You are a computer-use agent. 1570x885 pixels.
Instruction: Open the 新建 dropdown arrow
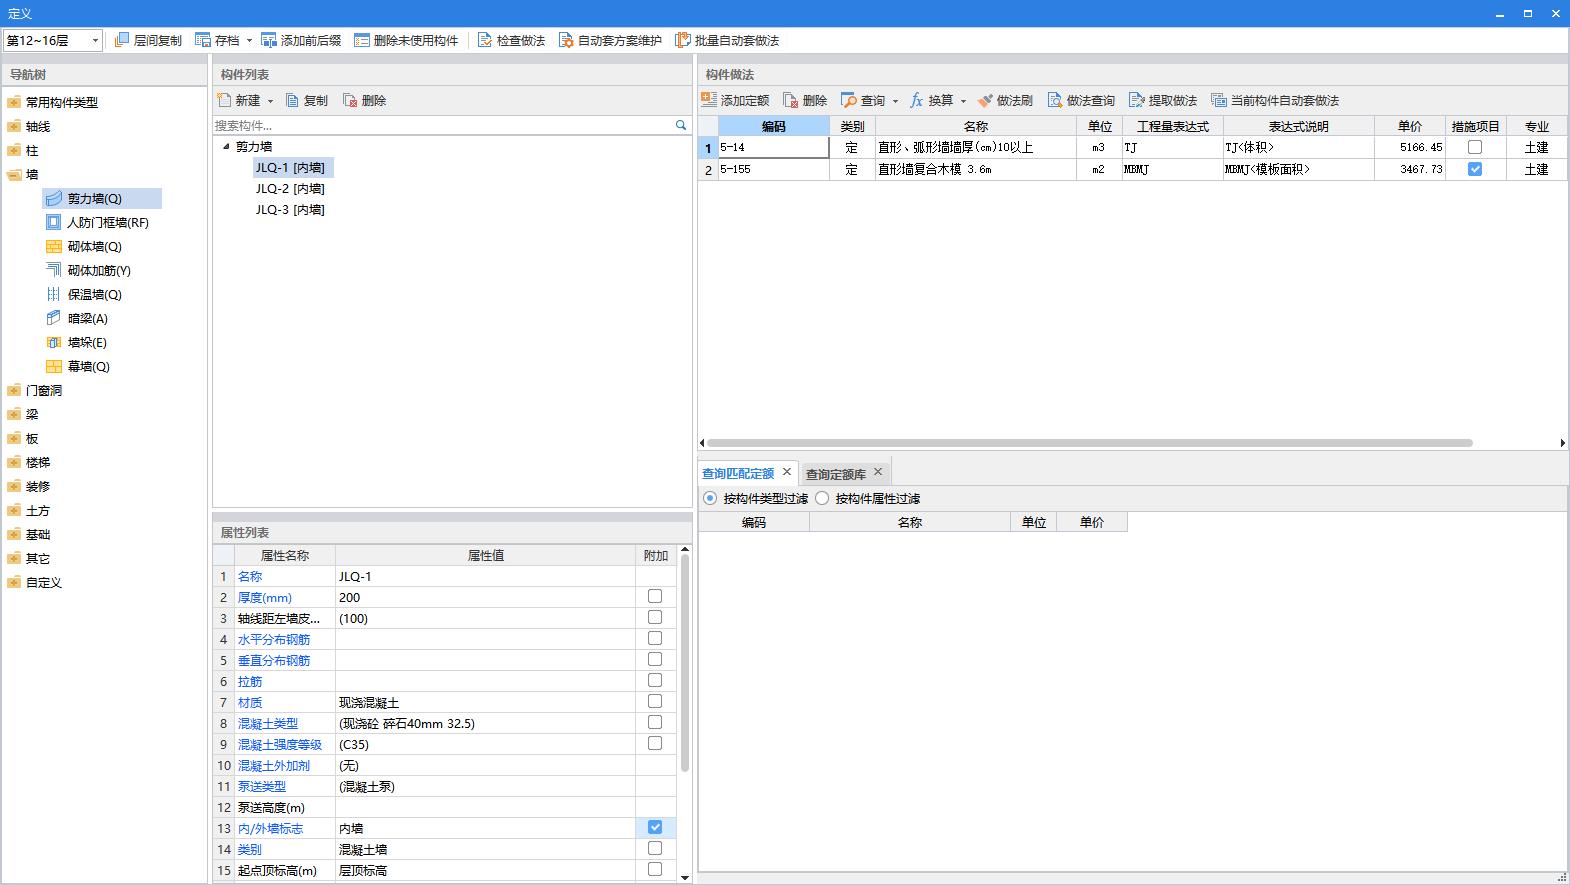[x=270, y=101]
